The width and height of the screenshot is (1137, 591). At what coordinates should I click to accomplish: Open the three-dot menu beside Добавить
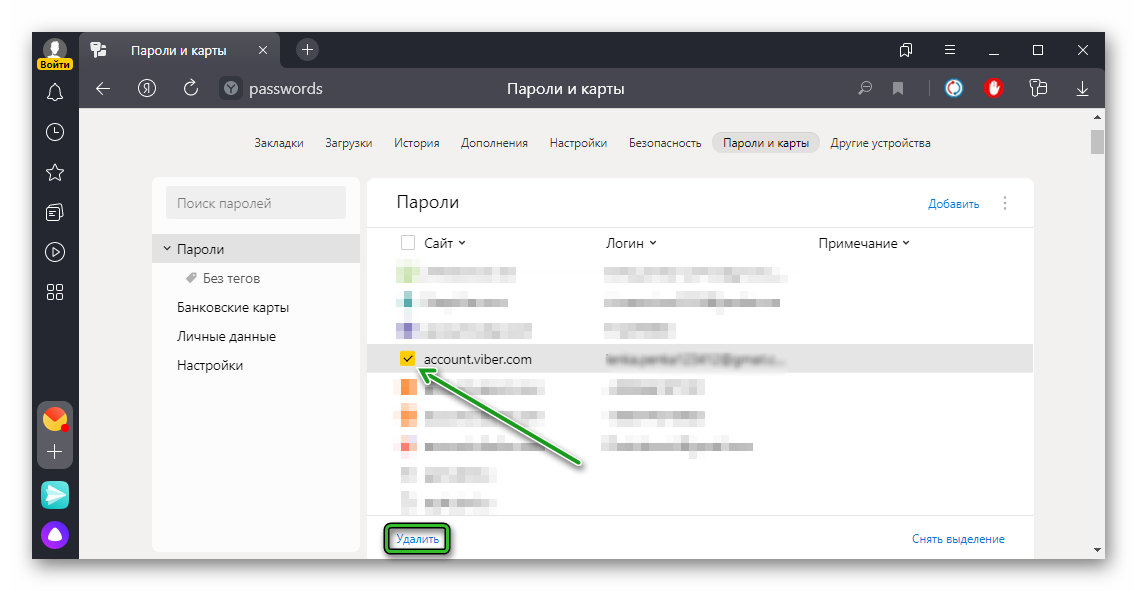click(1005, 203)
